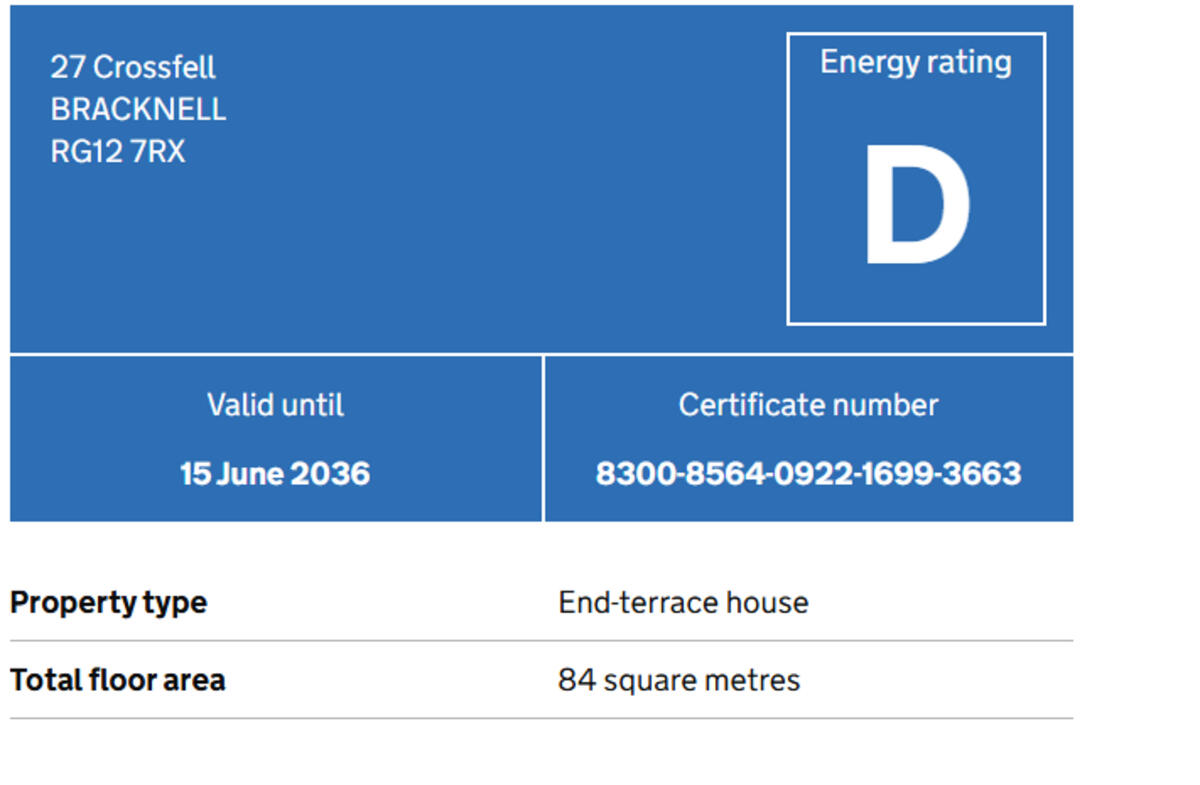The width and height of the screenshot is (1200, 785).
Task: Select the expiry date "15 June 2036"
Action: coord(275,473)
